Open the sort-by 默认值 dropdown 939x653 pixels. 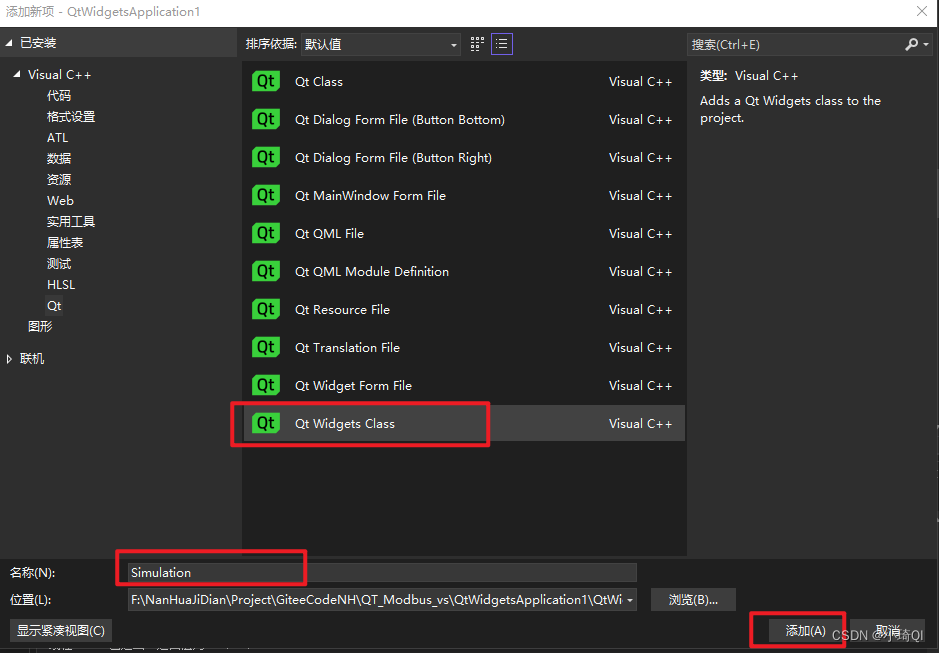pos(380,44)
